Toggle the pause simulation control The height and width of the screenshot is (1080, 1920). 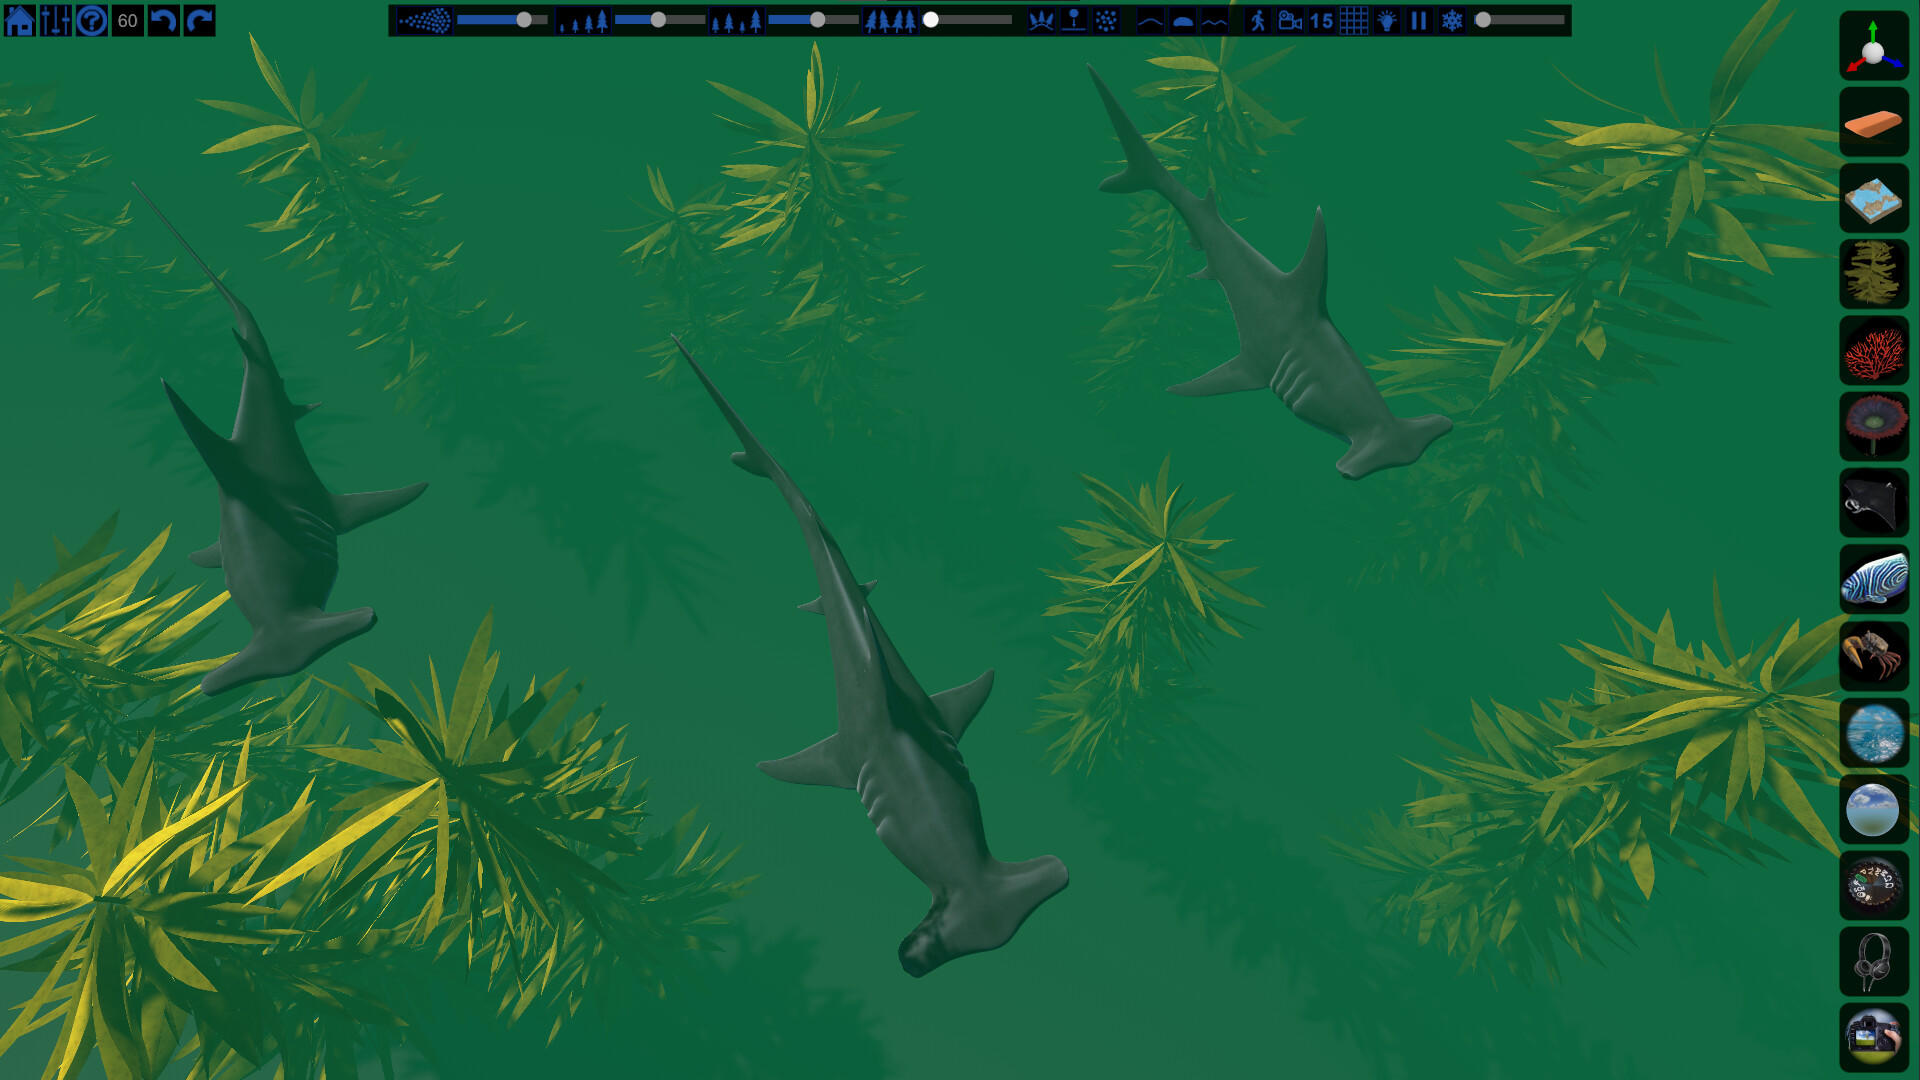(1419, 20)
